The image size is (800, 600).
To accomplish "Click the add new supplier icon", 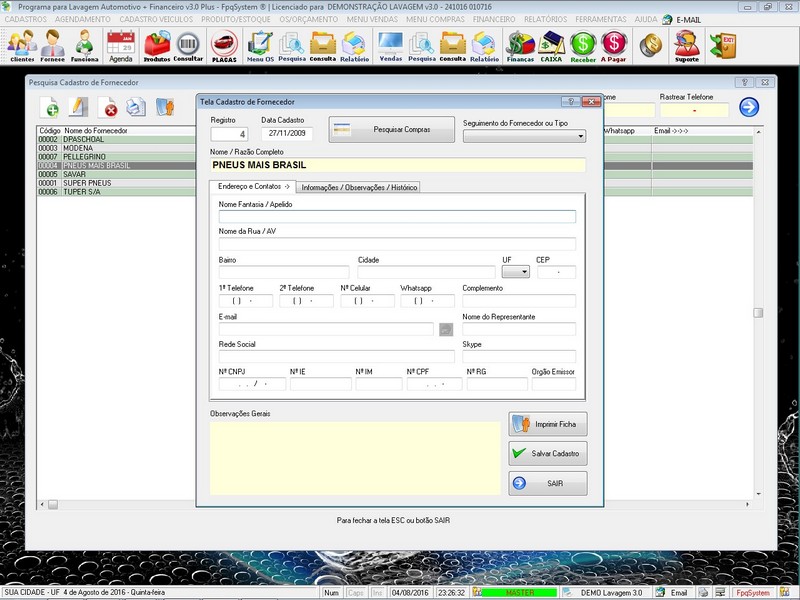I will pos(49,107).
